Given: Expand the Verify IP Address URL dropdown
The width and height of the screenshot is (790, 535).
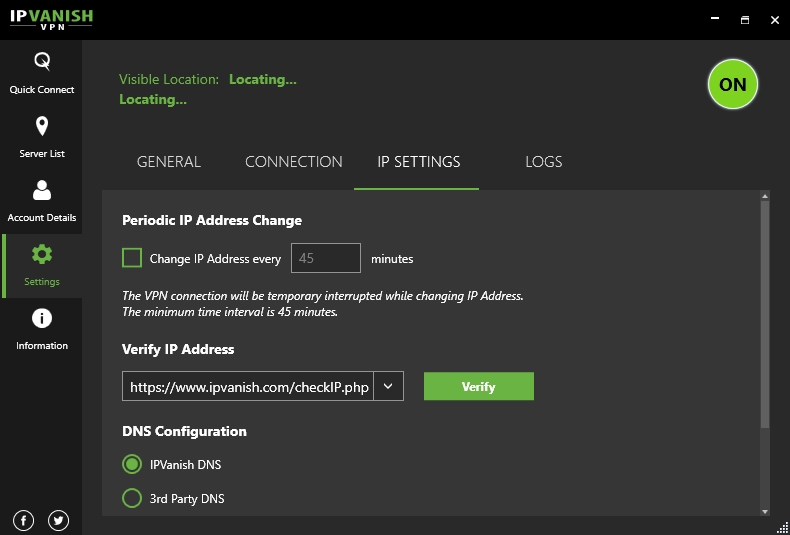Looking at the screenshot, I should (x=388, y=386).
